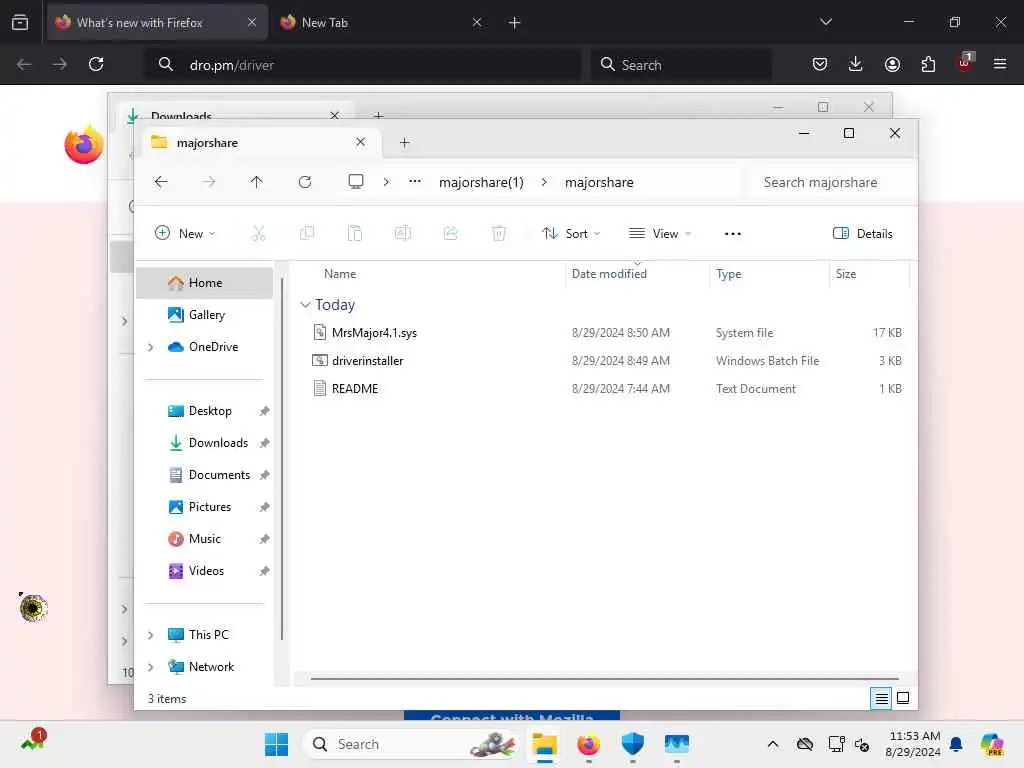
Task: Toggle the Details pane button
Action: coord(863,233)
